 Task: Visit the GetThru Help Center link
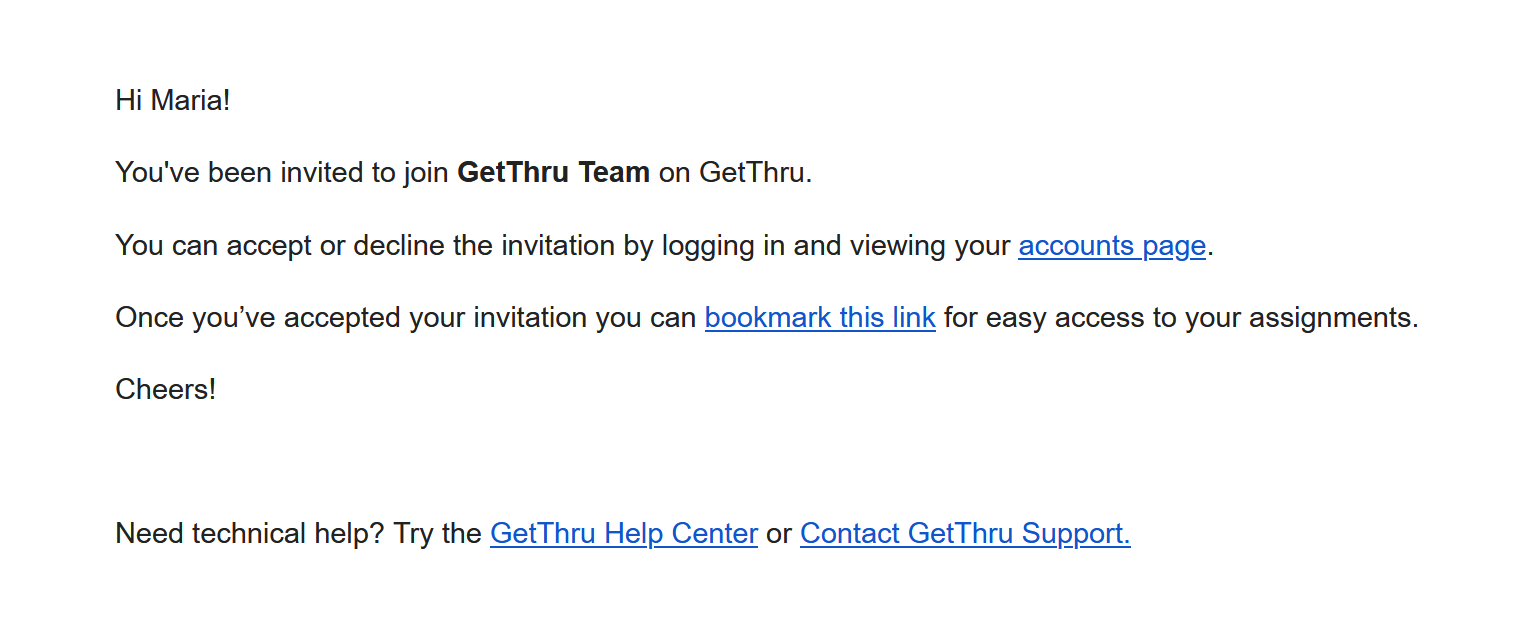(x=624, y=534)
